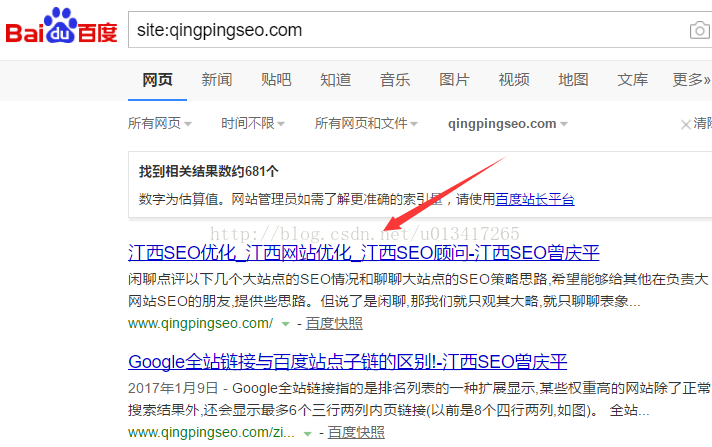Click the www.qingpingseo.com/ green URL

(x=200, y=323)
